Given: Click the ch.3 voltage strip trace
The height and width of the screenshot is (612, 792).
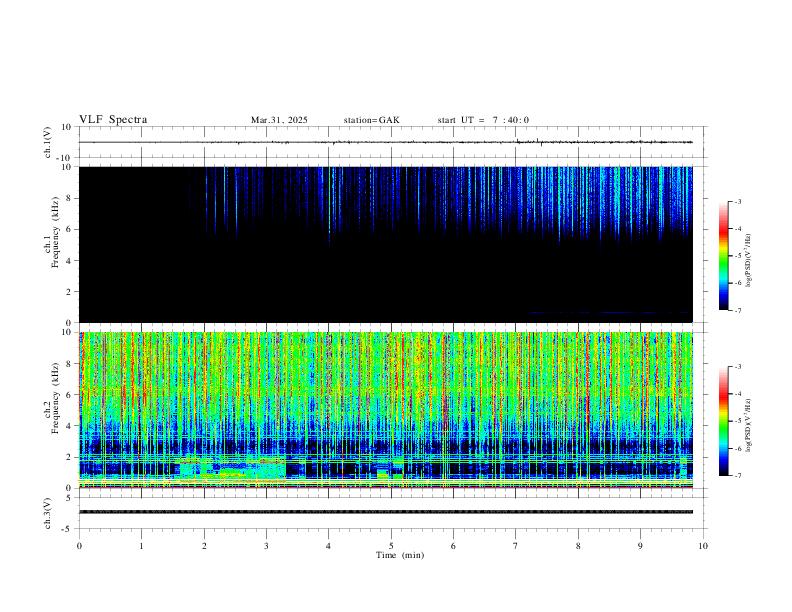Looking at the screenshot, I should [x=385, y=512].
